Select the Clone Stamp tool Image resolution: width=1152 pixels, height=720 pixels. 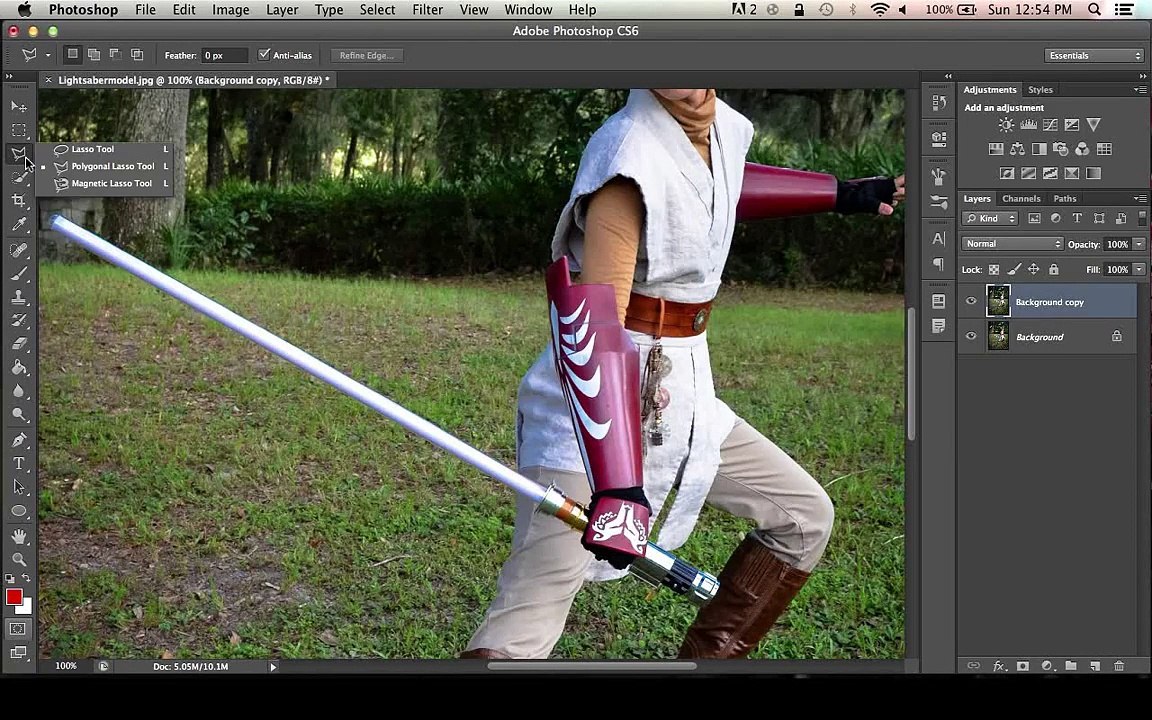click(19, 297)
